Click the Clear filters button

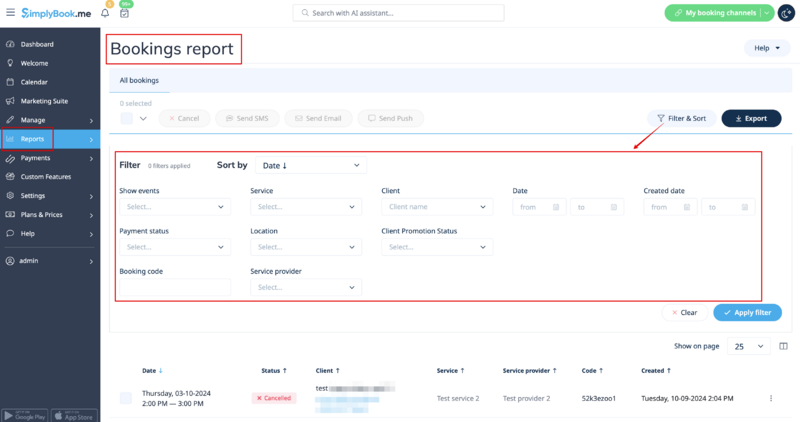(685, 312)
